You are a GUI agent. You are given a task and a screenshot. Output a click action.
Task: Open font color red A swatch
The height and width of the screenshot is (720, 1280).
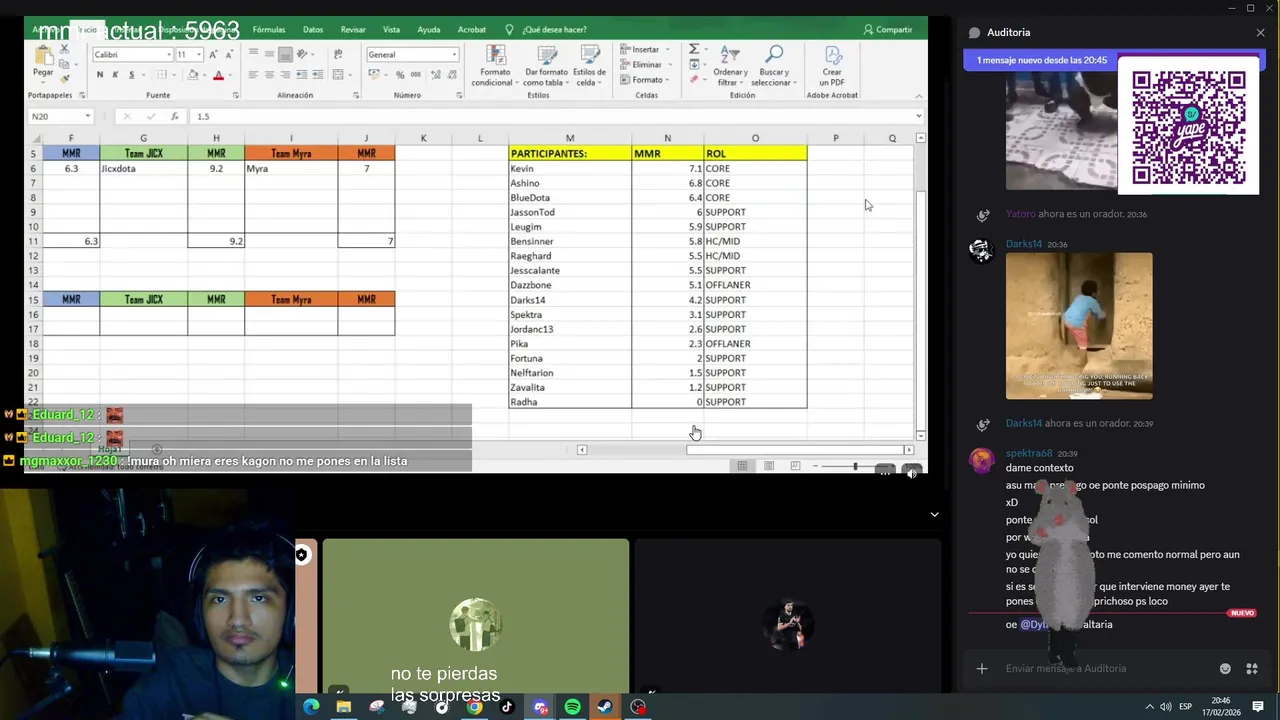(218, 75)
